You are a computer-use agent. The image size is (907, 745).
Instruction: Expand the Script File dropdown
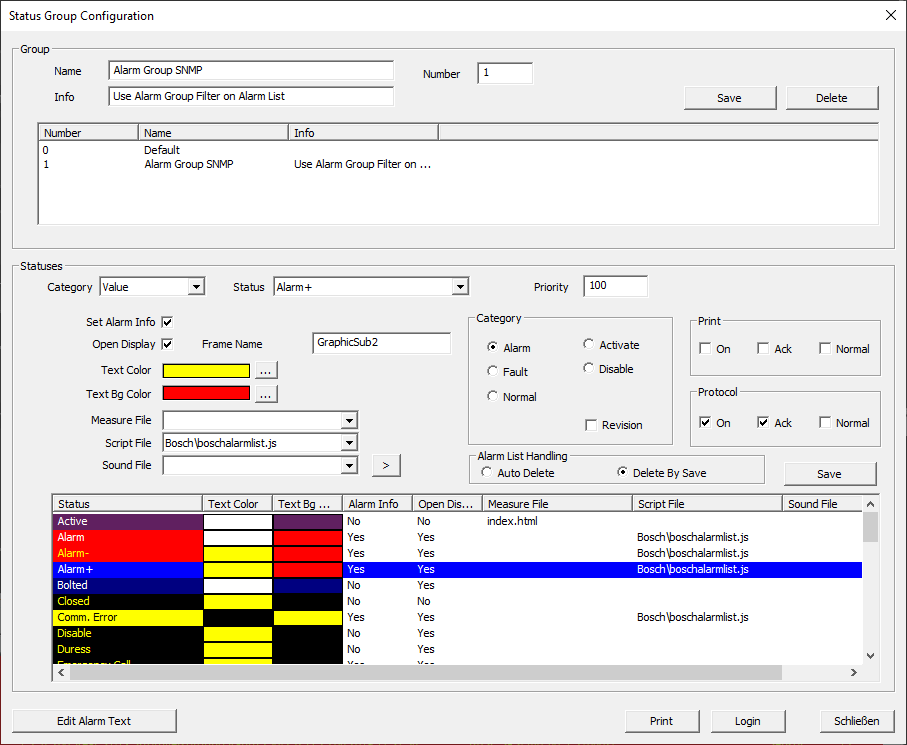tap(349, 443)
